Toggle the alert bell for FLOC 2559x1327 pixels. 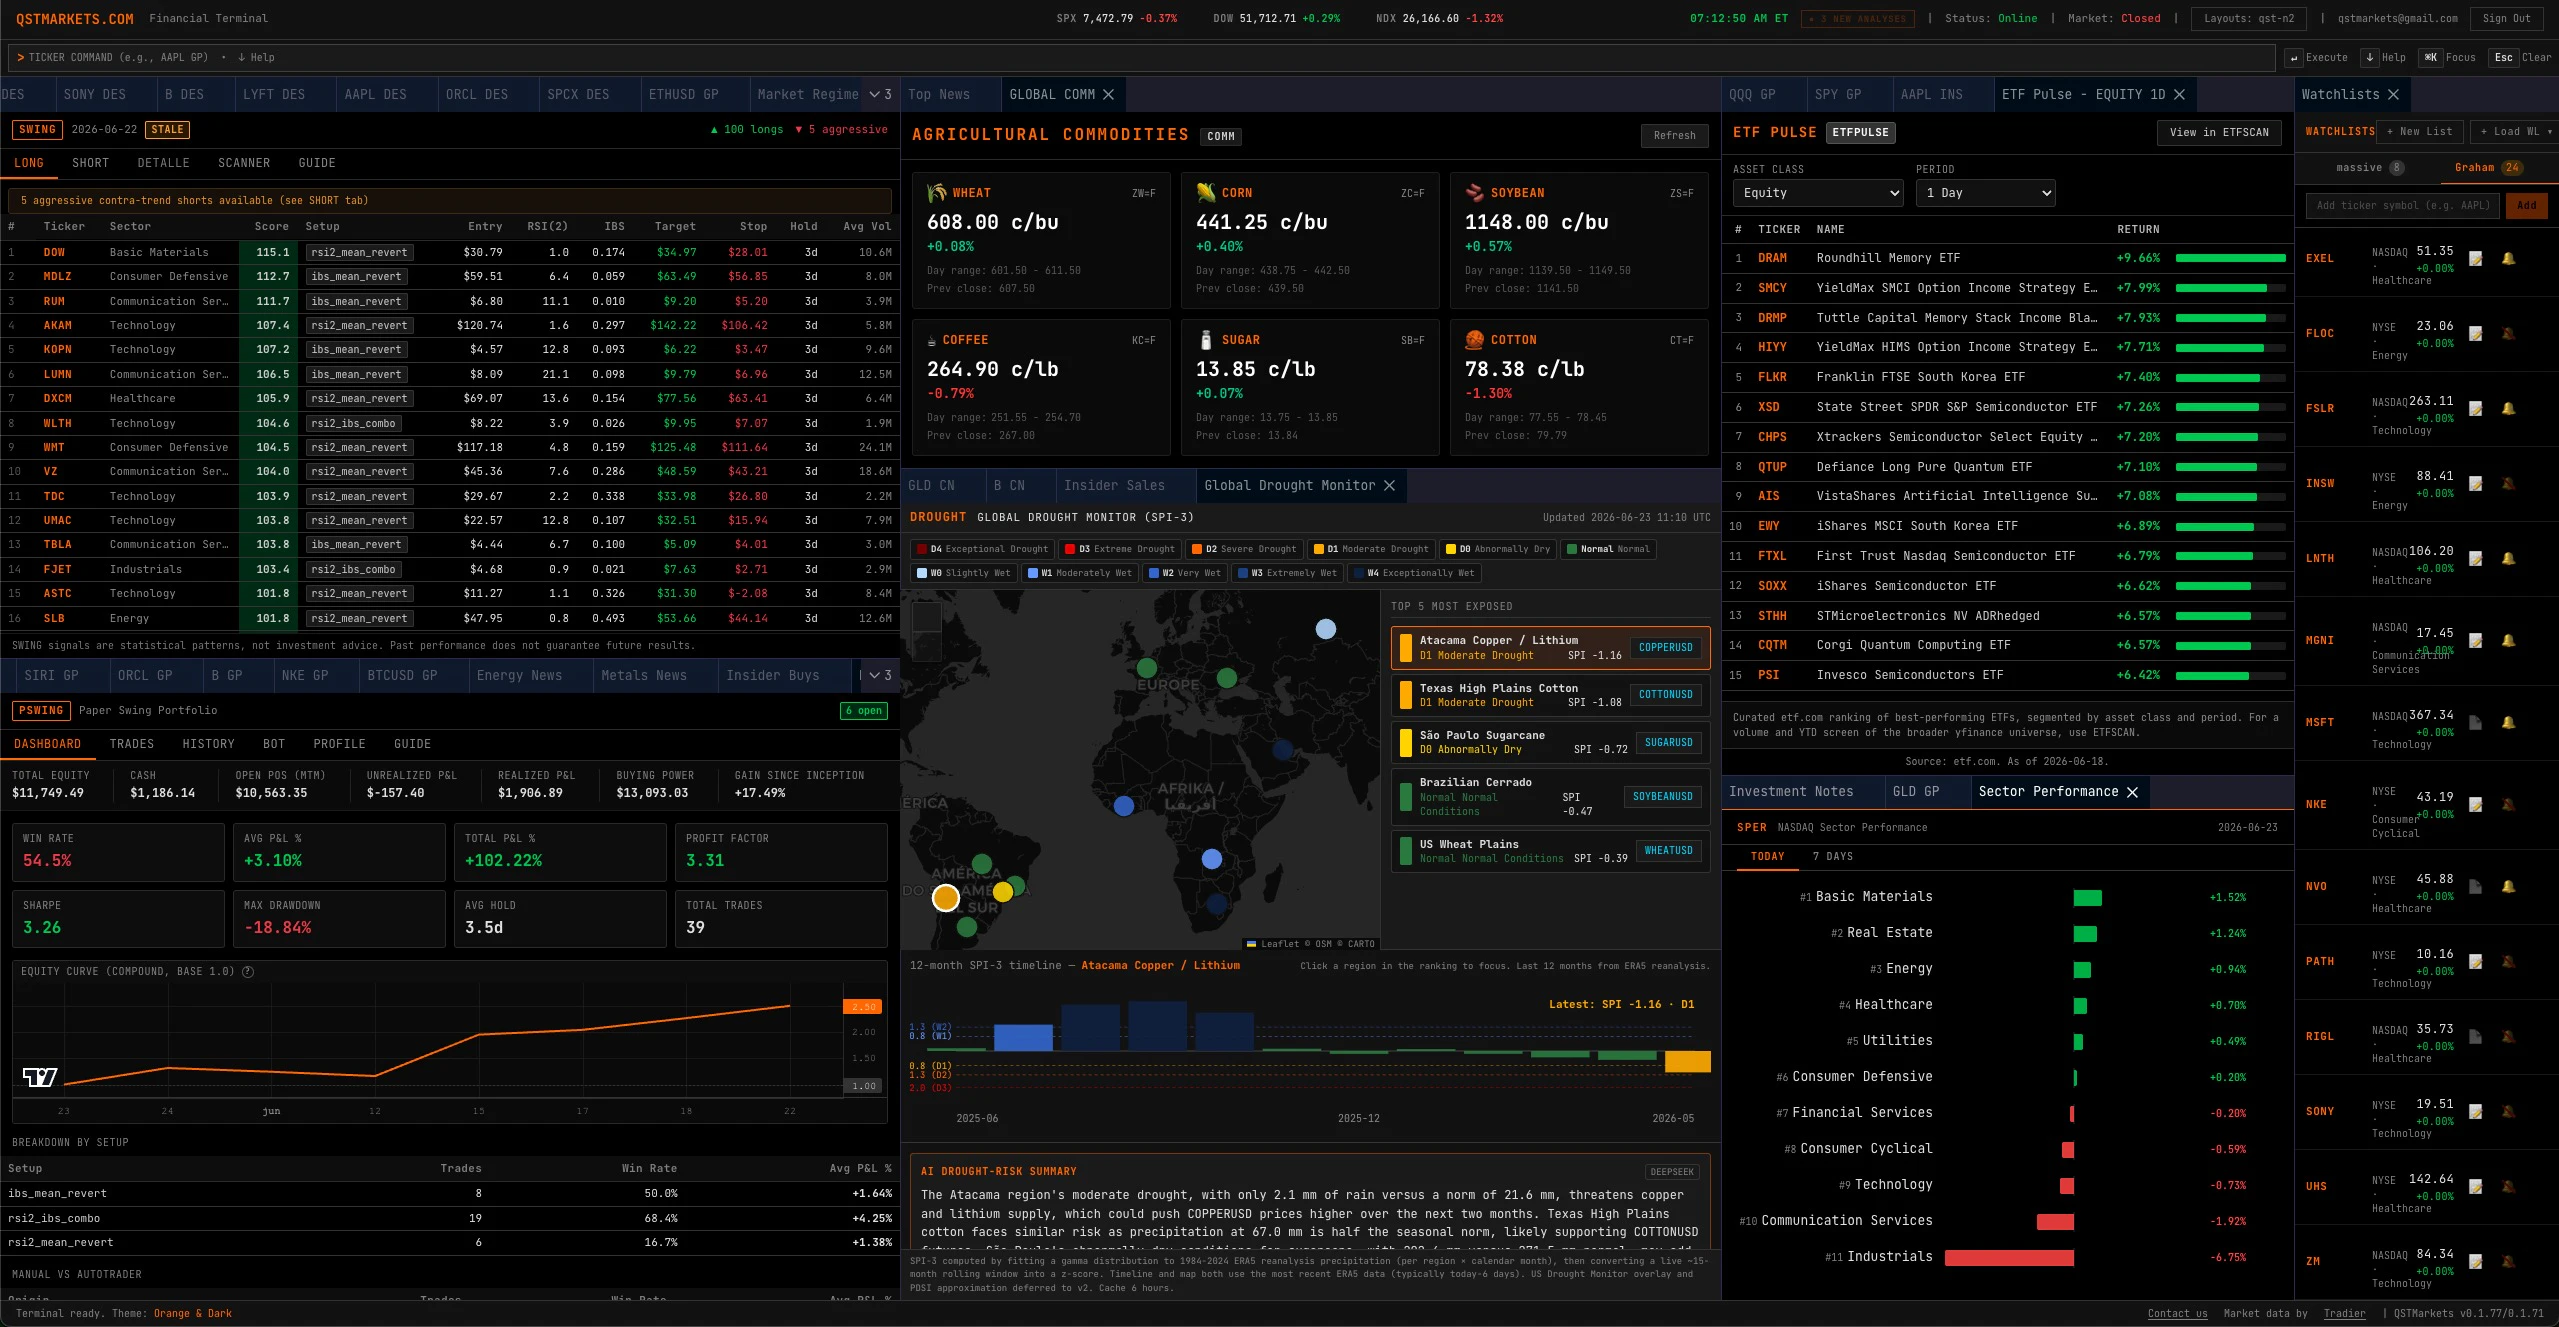click(x=2508, y=334)
